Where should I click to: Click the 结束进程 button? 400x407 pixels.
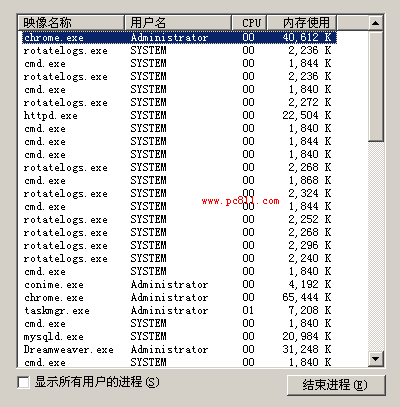point(336,385)
